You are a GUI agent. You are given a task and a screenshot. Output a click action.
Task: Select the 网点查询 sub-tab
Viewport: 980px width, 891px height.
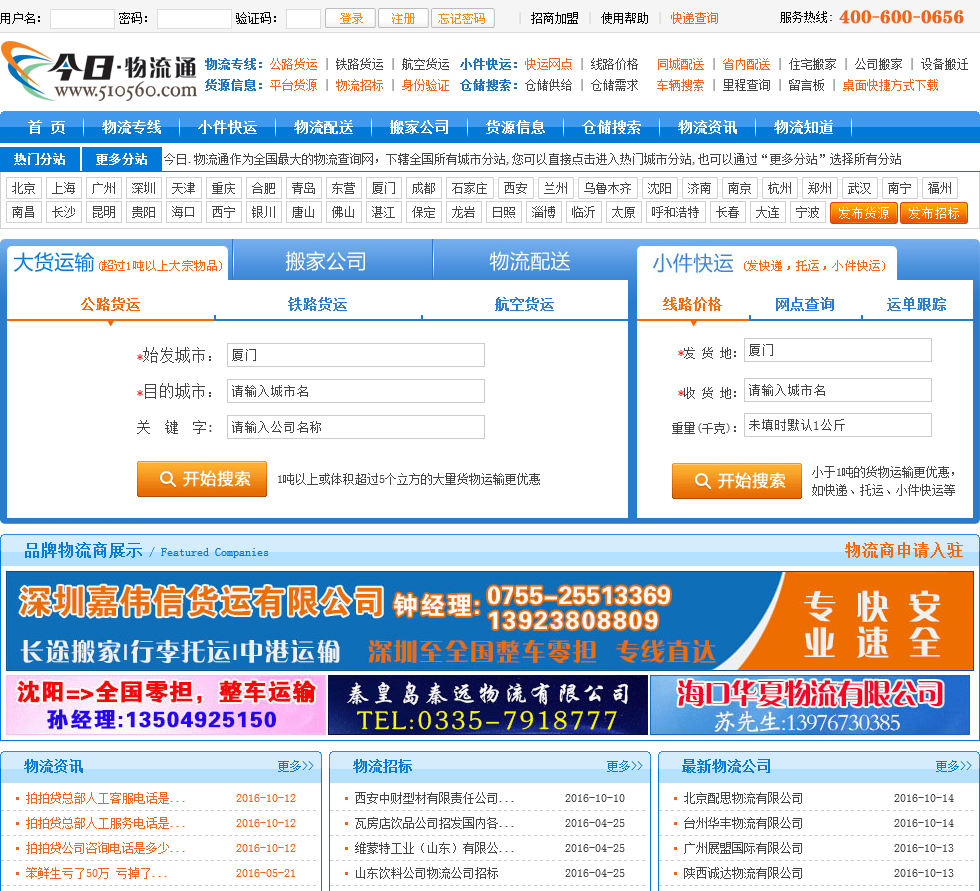point(805,304)
